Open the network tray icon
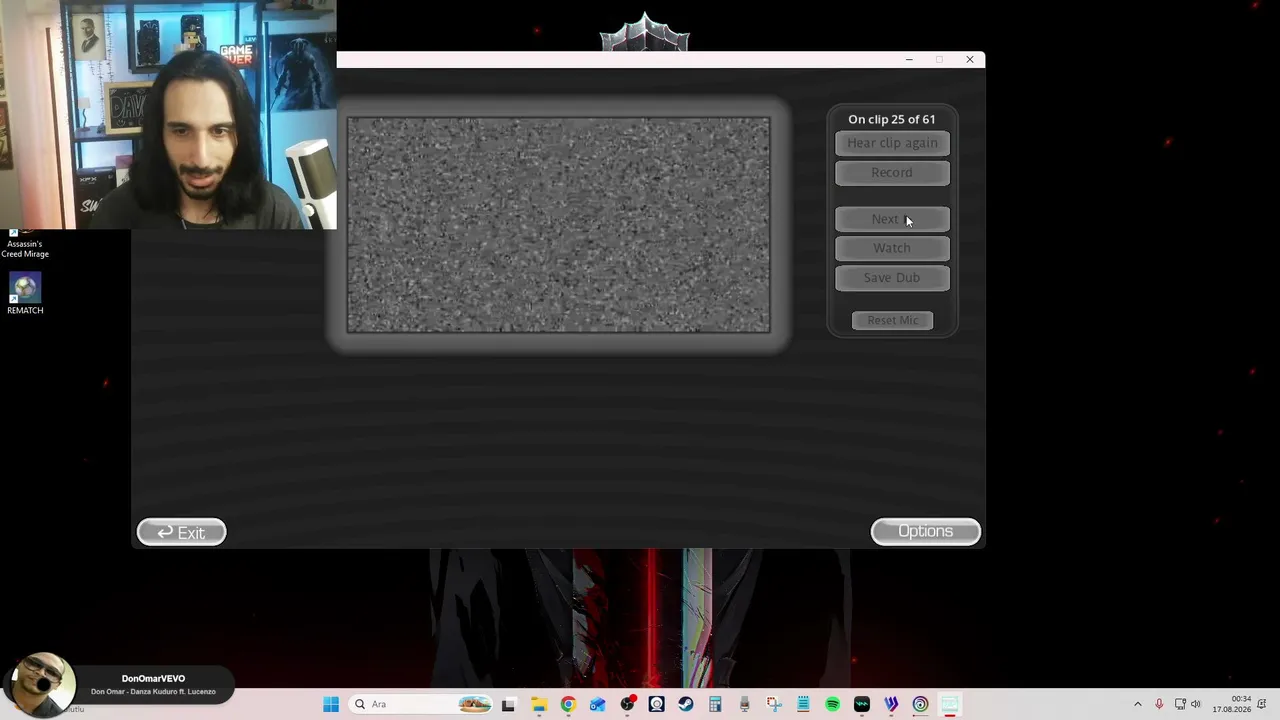 click(x=1180, y=704)
